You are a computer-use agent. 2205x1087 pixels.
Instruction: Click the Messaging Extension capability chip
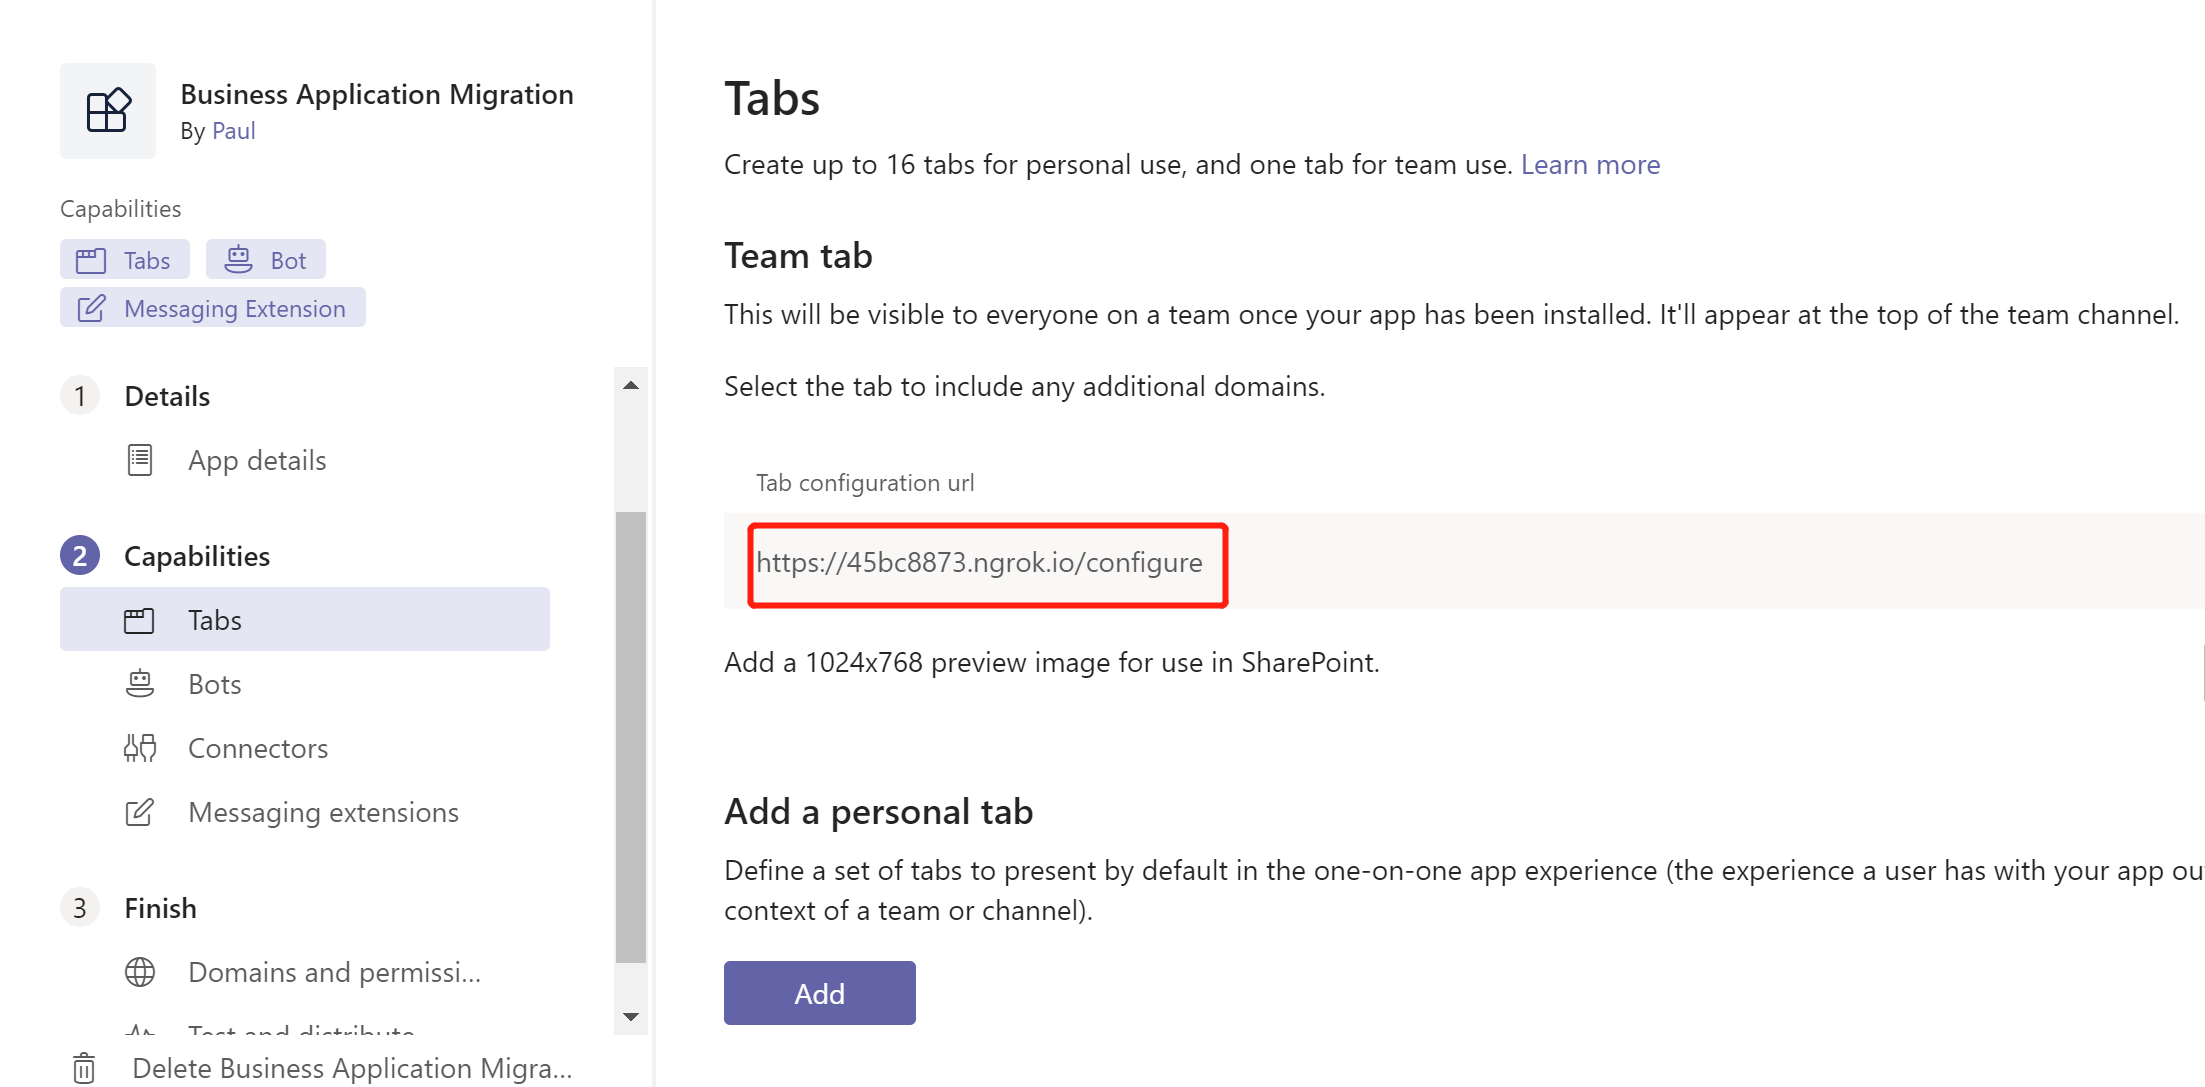213,308
